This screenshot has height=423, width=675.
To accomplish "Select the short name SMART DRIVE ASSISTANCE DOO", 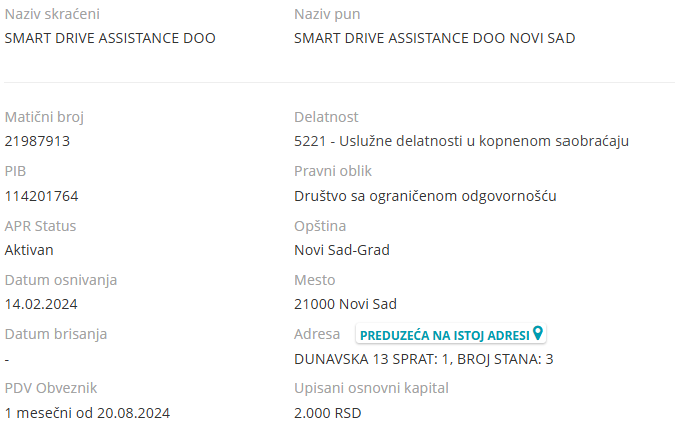I will pyautogui.click(x=110, y=38).
